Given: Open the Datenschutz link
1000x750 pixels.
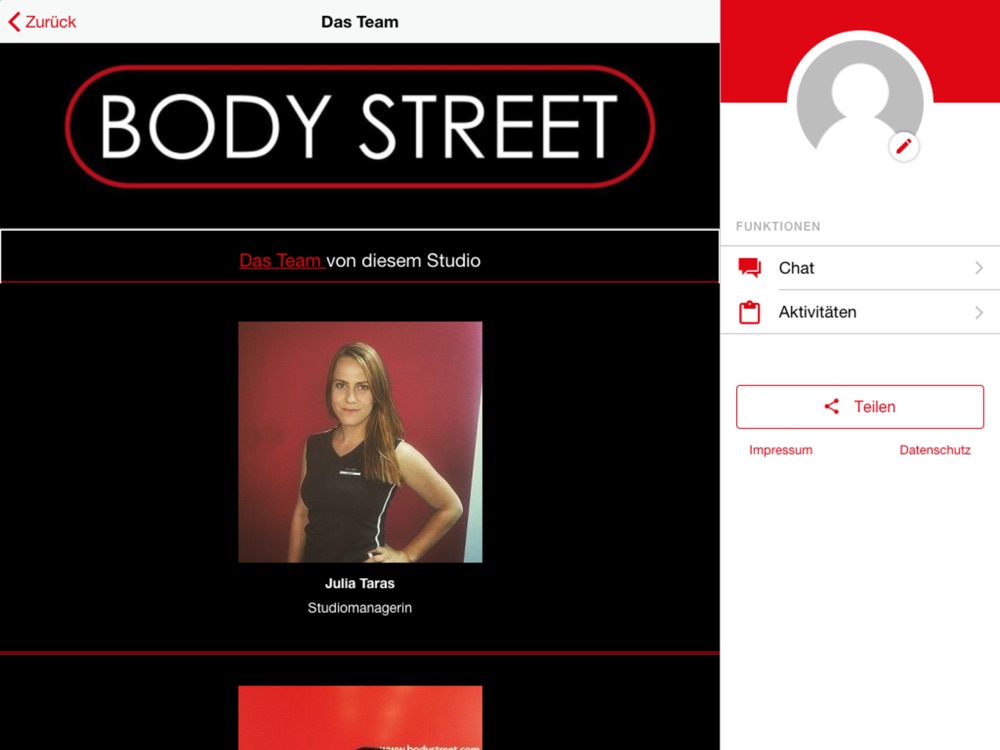Looking at the screenshot, I should click(x=935, y=450).
